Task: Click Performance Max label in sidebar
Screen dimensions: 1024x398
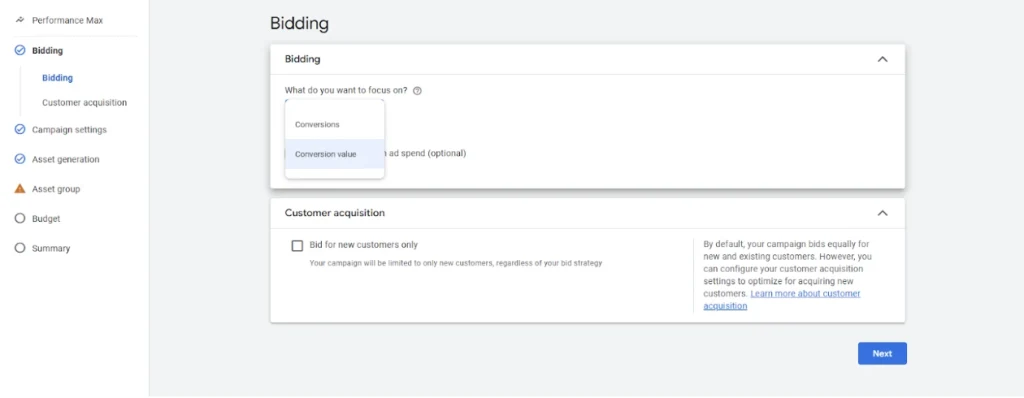Action: click(x=67, y=20)
